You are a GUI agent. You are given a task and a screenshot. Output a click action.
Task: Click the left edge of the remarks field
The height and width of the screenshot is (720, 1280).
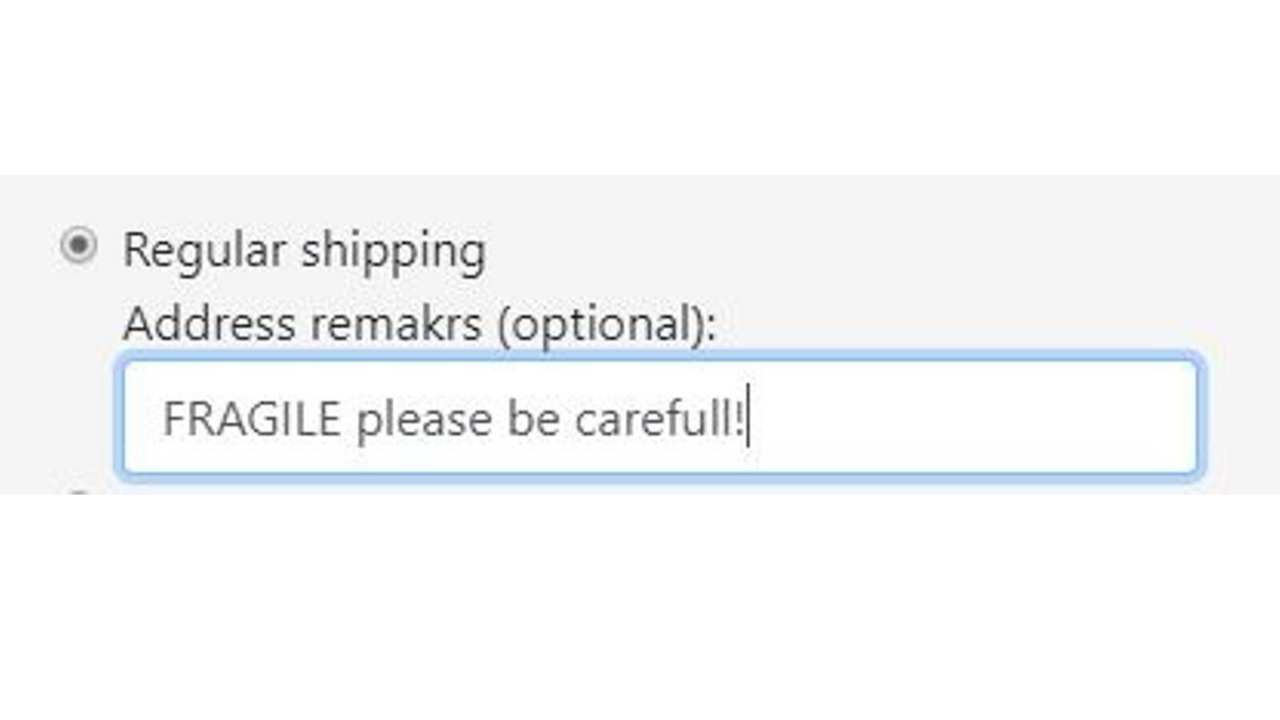[x=140, y=418]
